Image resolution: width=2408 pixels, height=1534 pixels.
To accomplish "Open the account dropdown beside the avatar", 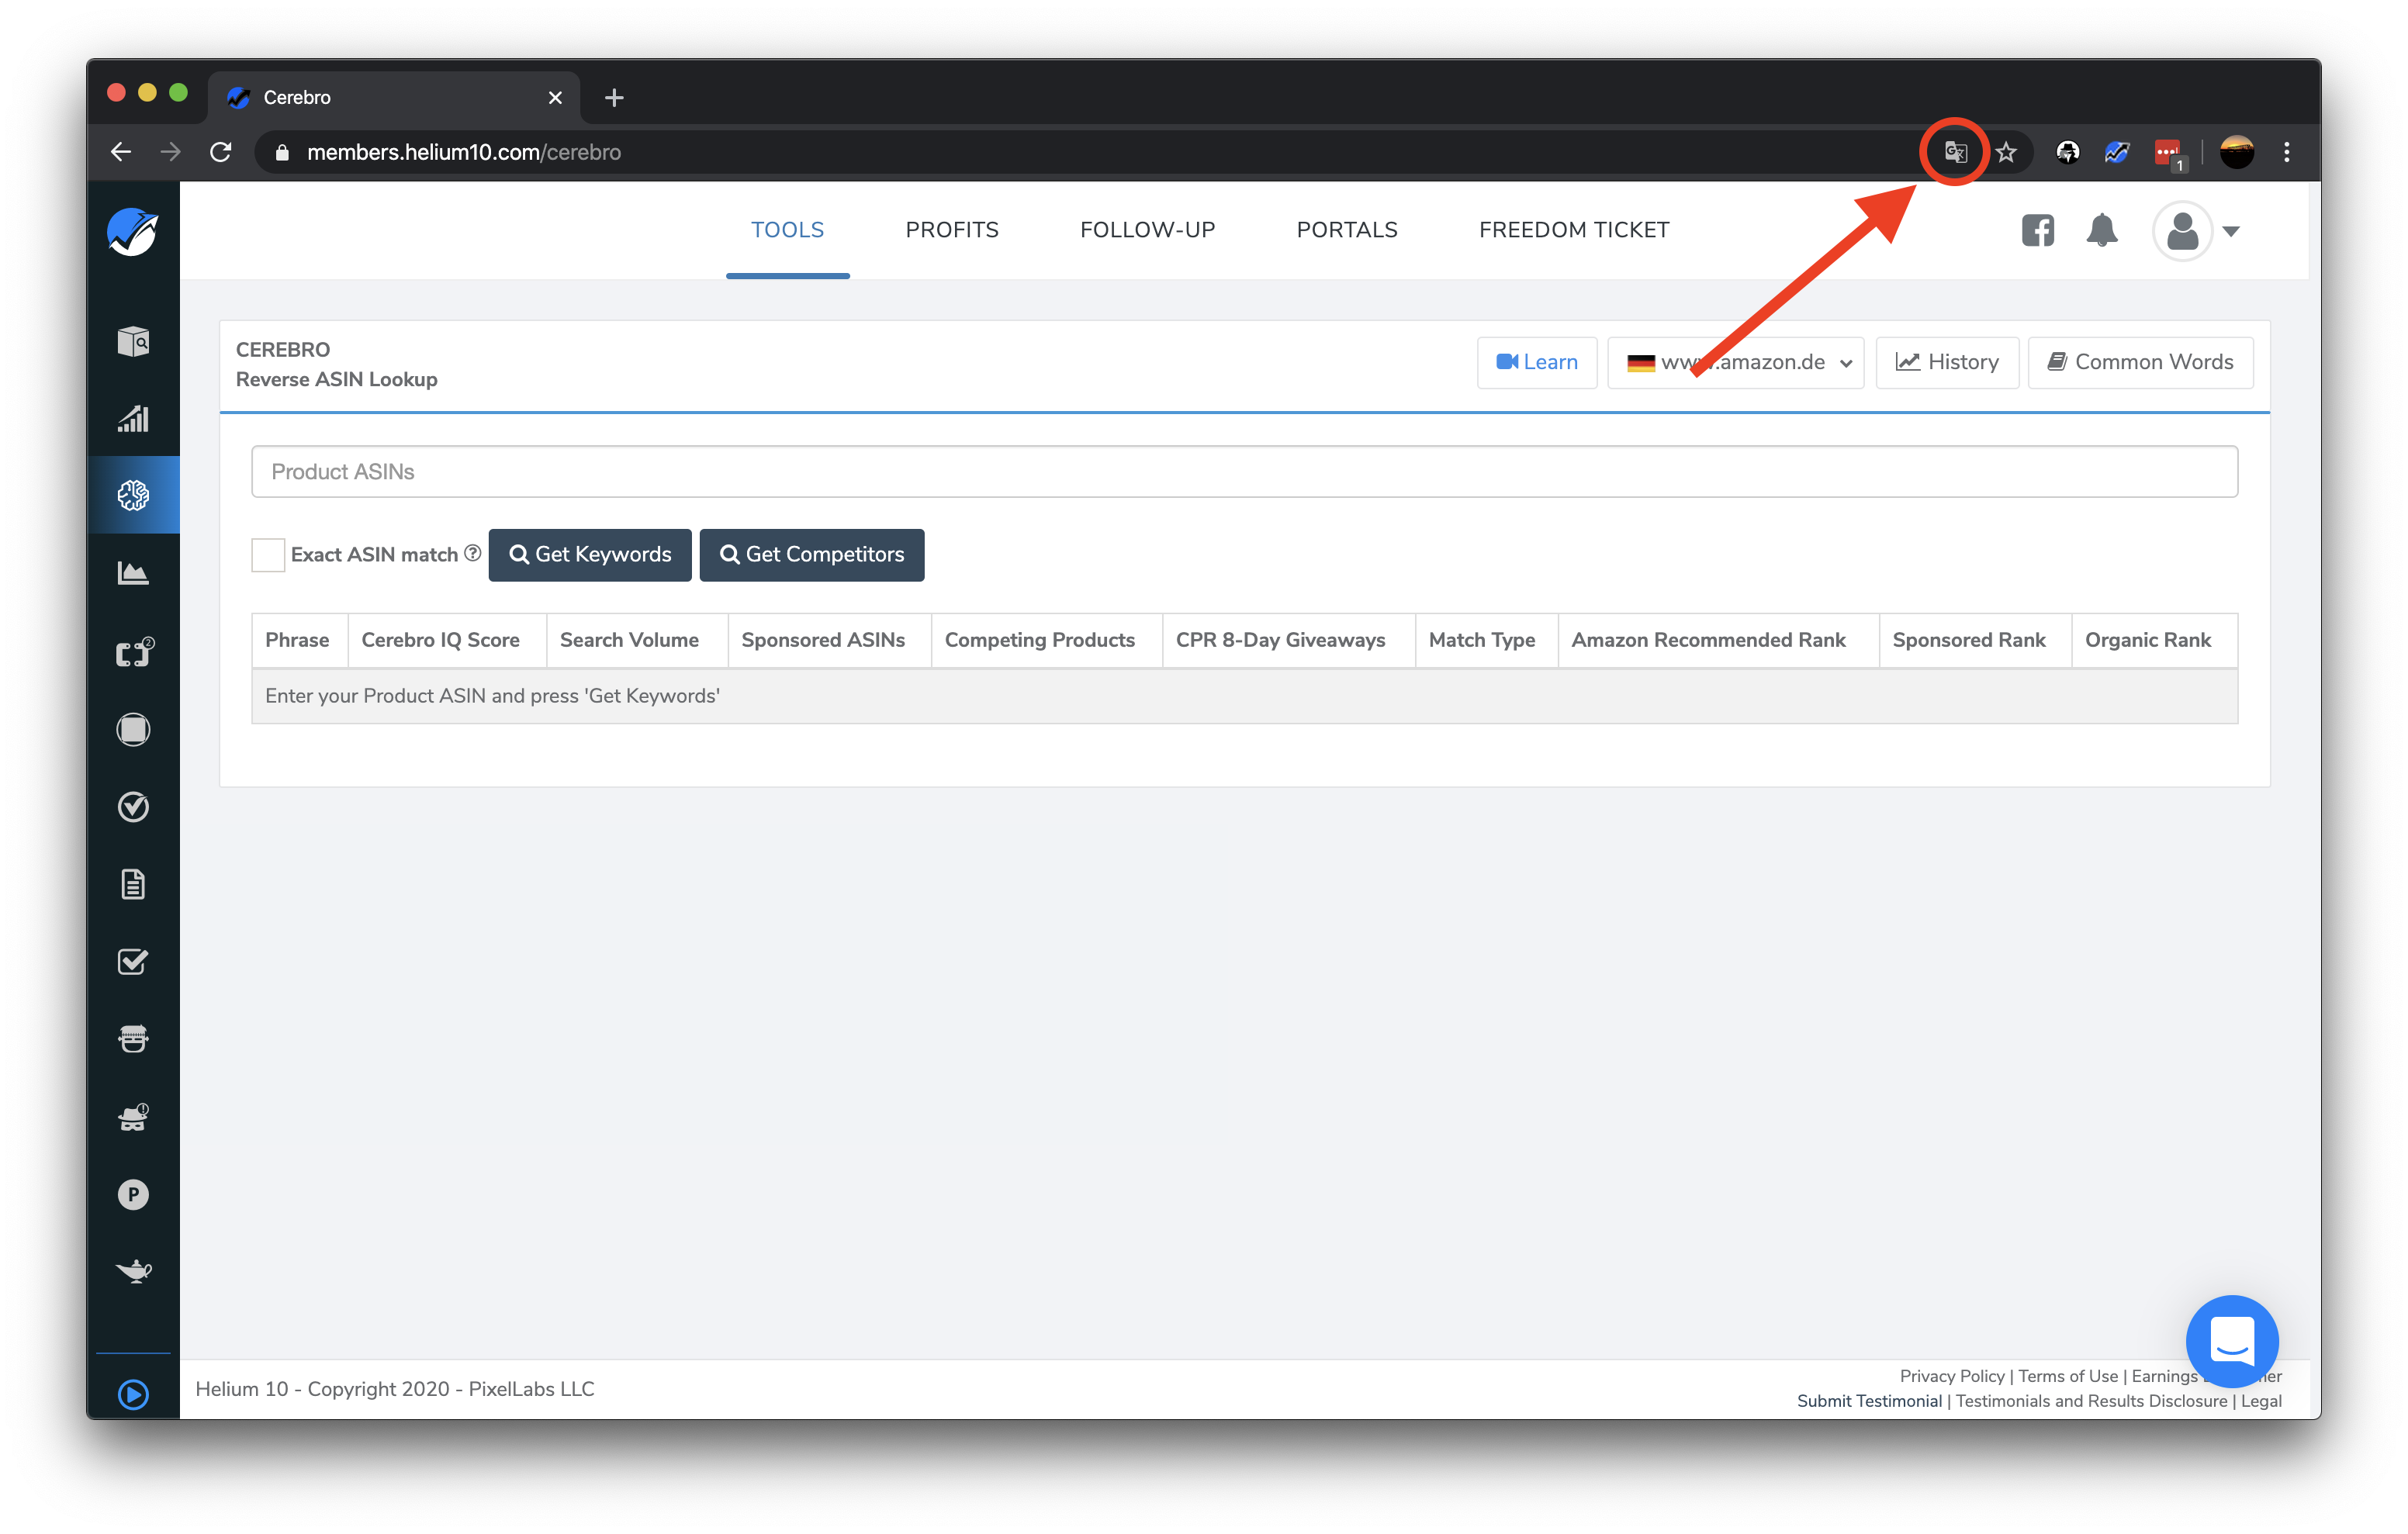I will point(2231,231).
